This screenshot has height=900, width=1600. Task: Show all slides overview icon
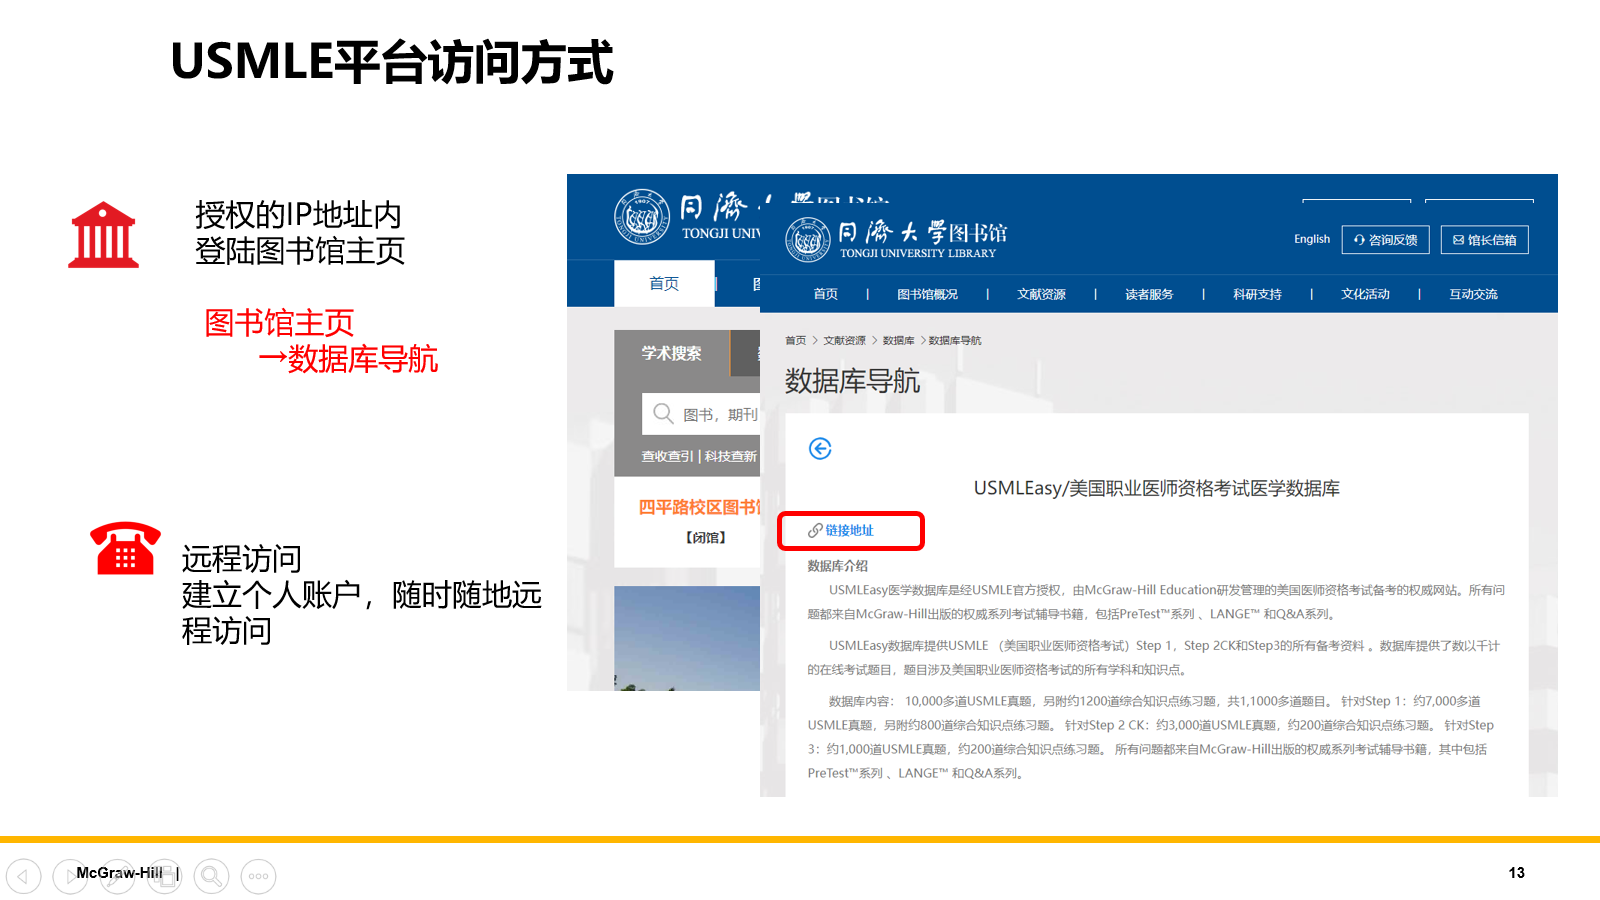pos(164,877)
